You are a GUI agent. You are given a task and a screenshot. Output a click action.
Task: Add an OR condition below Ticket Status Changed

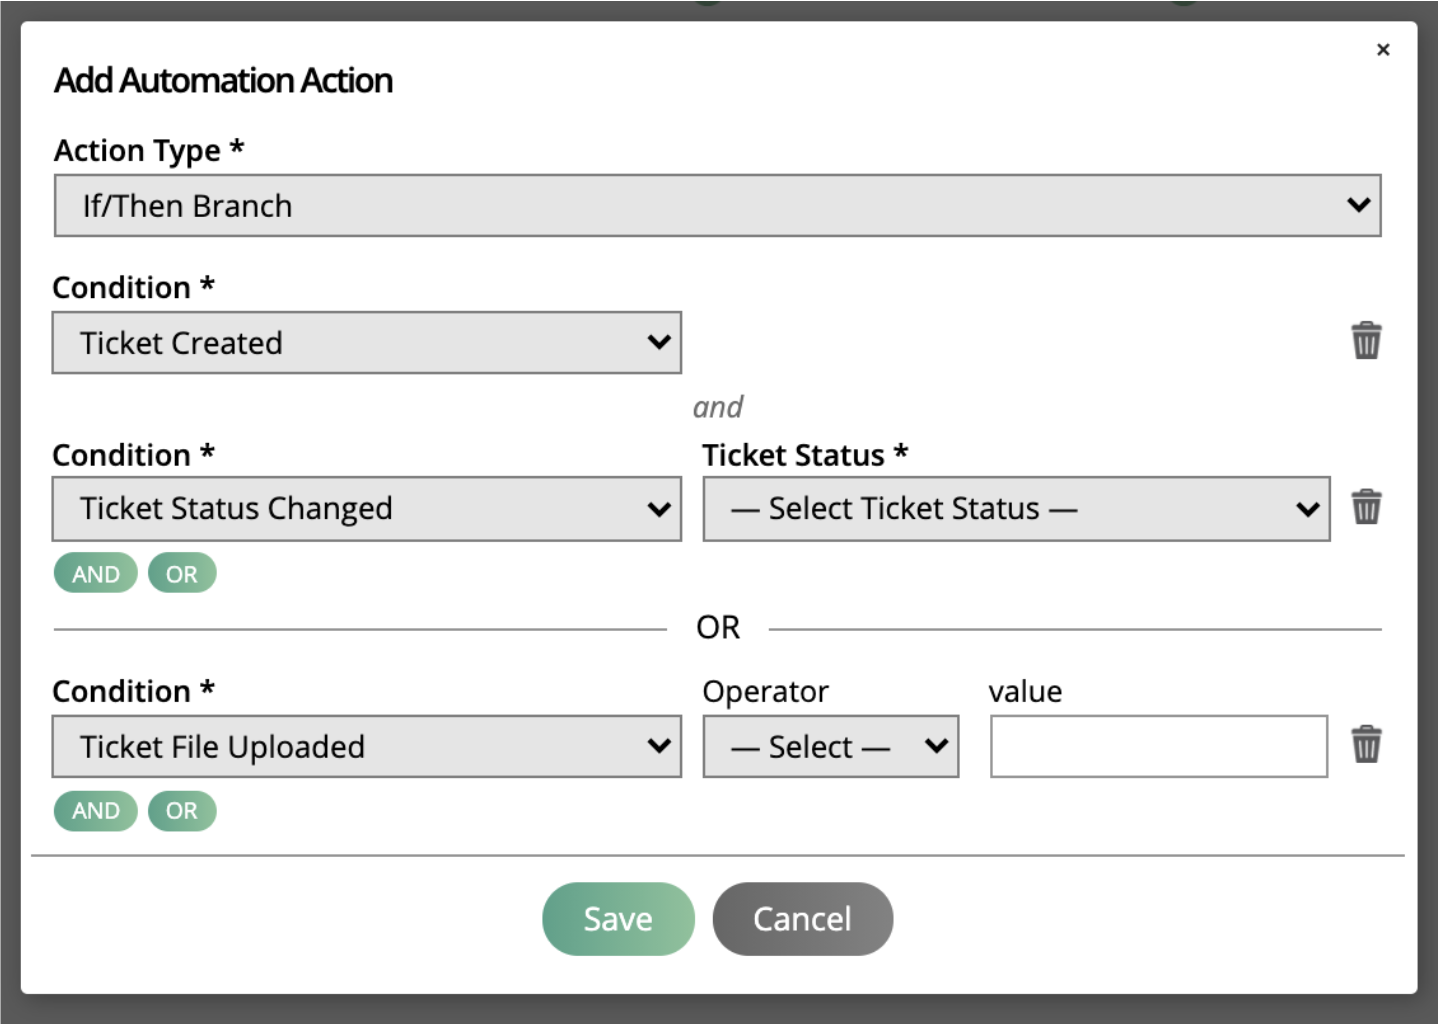[182, 572]
